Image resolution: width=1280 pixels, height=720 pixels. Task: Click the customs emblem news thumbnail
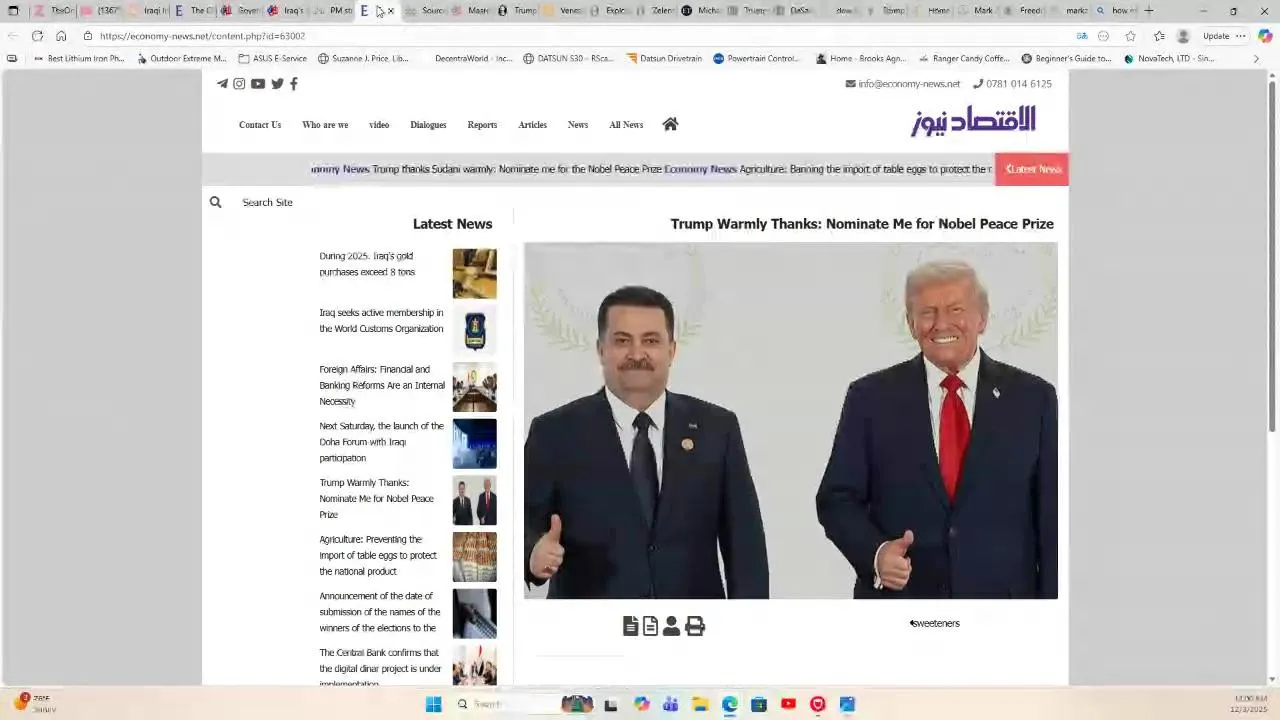pyautogui.click(x=474, y=330)
